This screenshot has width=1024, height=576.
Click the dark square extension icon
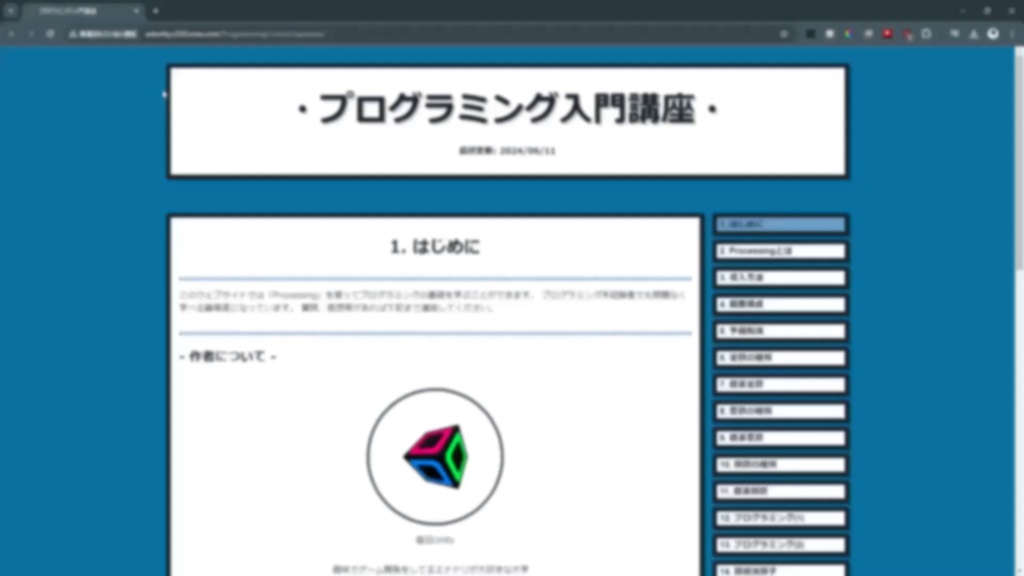[810, 34]
